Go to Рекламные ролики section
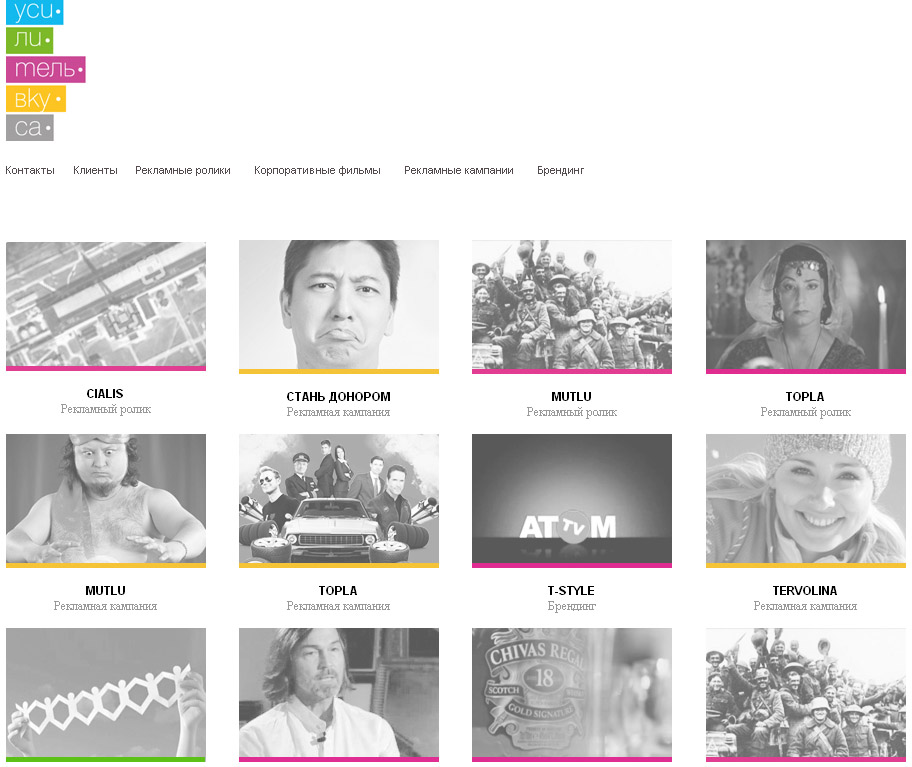Screen dimensions: 912x767 (183, 170)
